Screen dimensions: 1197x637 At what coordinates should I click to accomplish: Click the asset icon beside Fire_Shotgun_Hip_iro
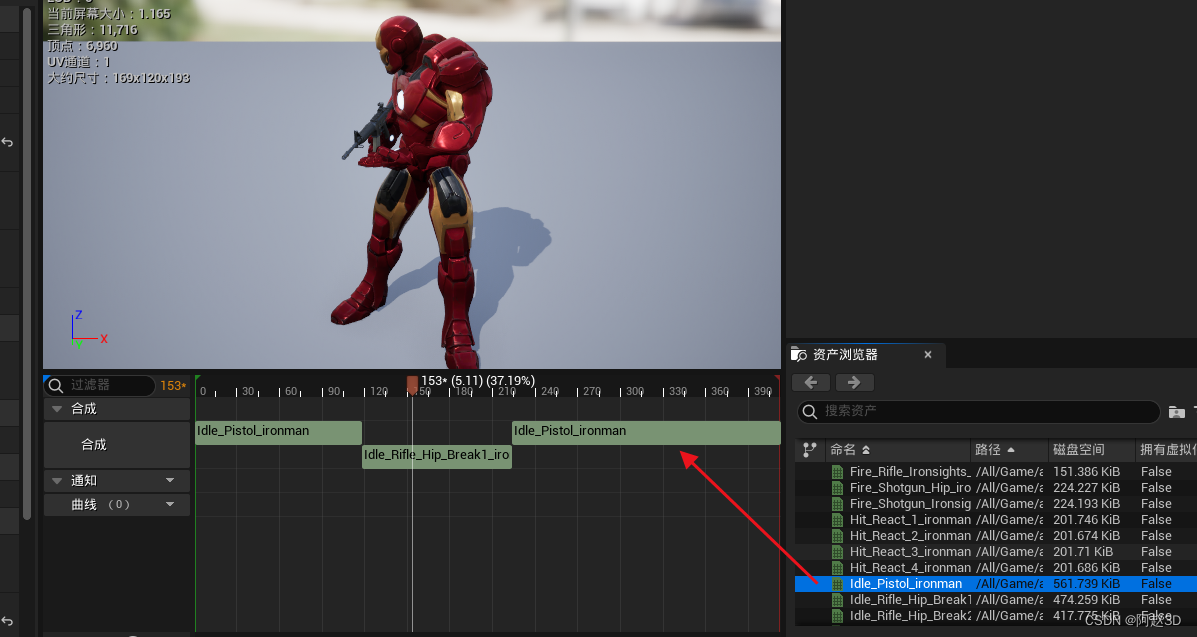[x=837, y=488]
